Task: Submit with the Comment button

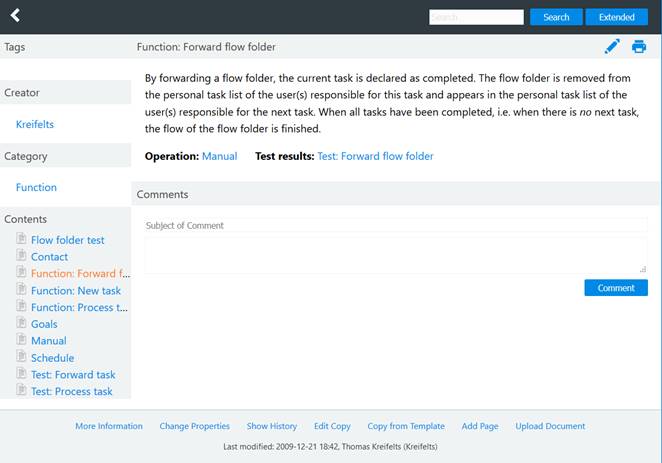Action: pos(615,288)
